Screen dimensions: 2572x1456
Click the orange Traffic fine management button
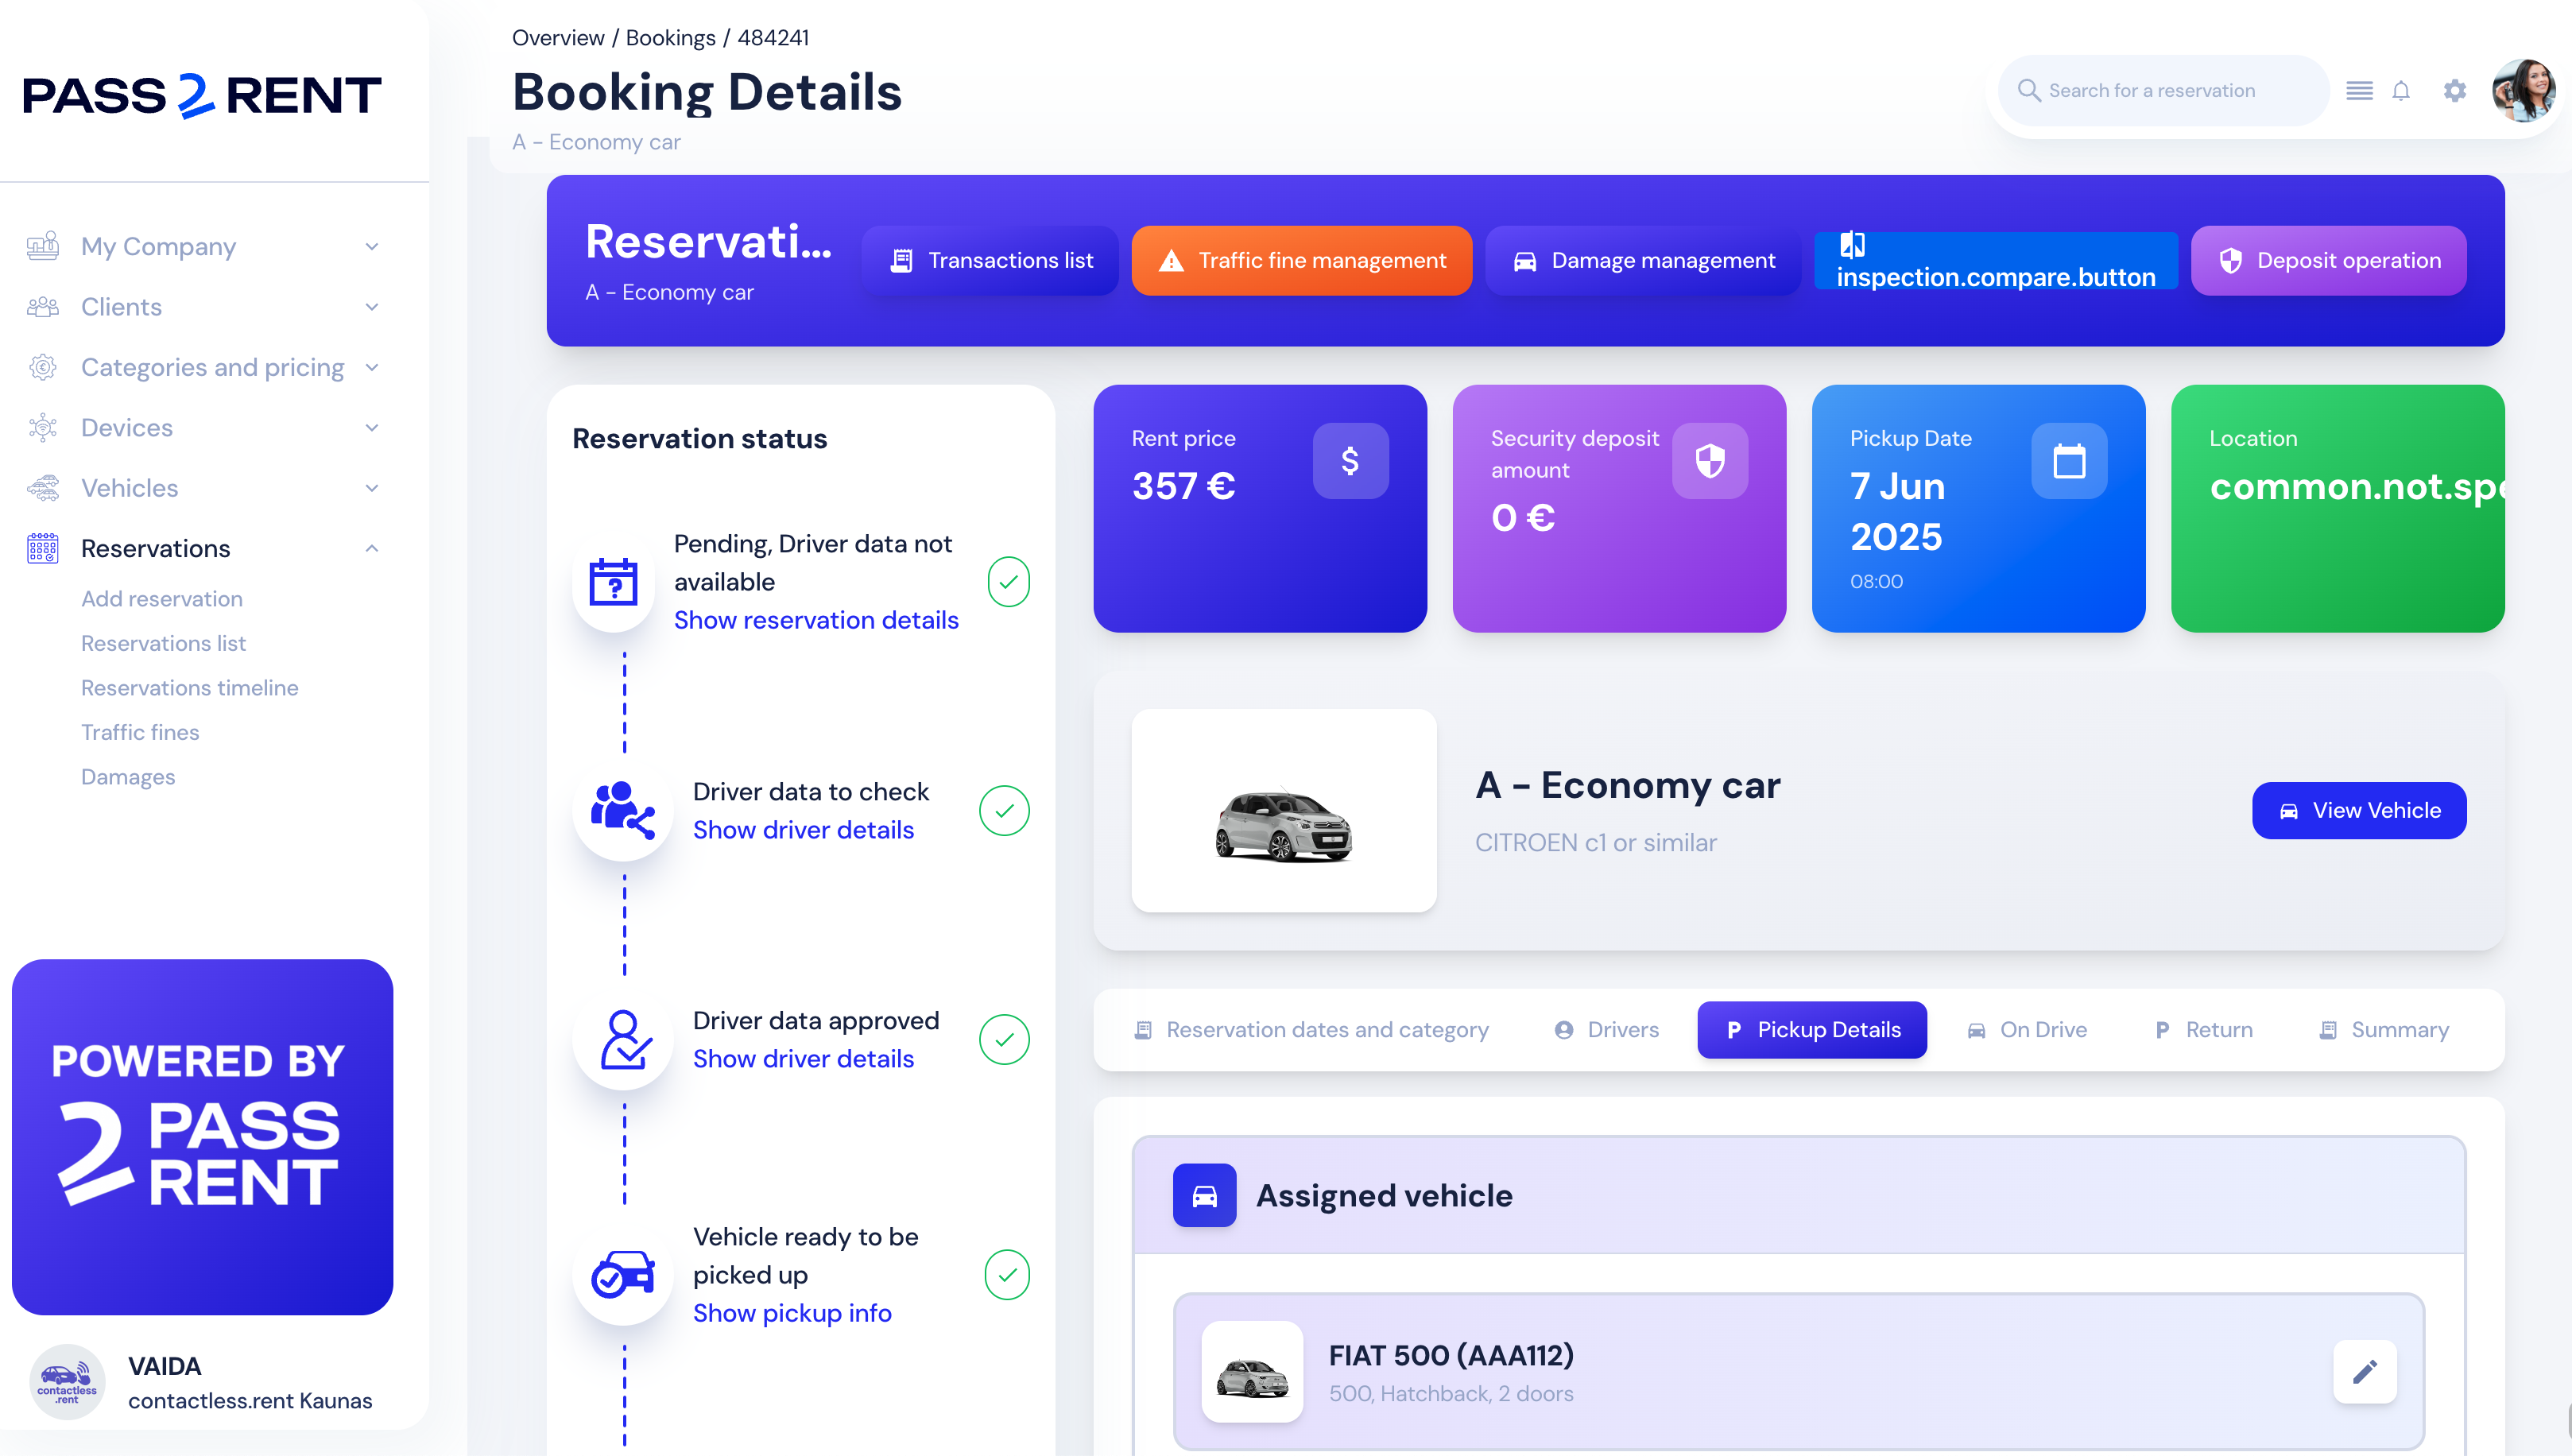tap(1301, 260)
